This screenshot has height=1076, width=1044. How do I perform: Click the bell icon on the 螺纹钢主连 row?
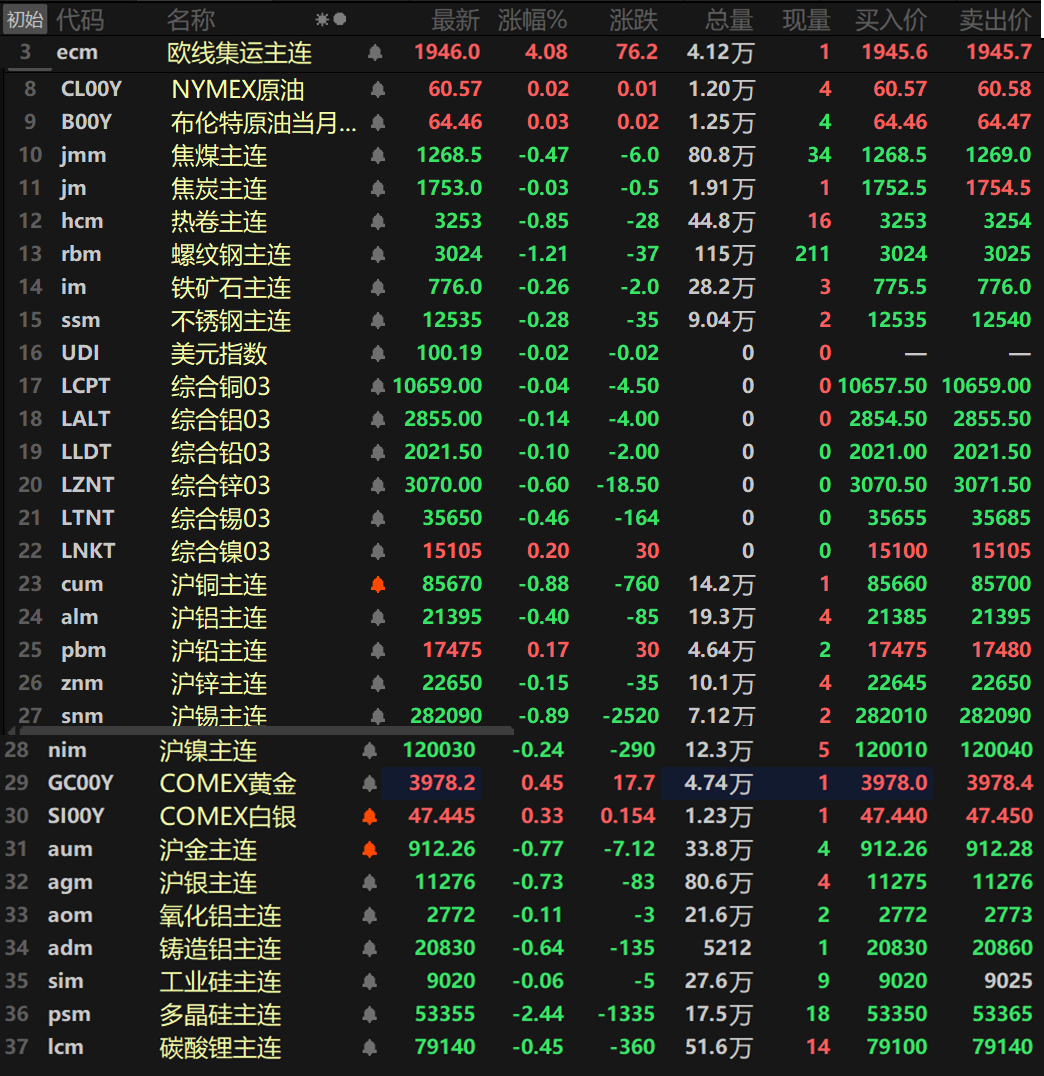click(x=378, y=255)
